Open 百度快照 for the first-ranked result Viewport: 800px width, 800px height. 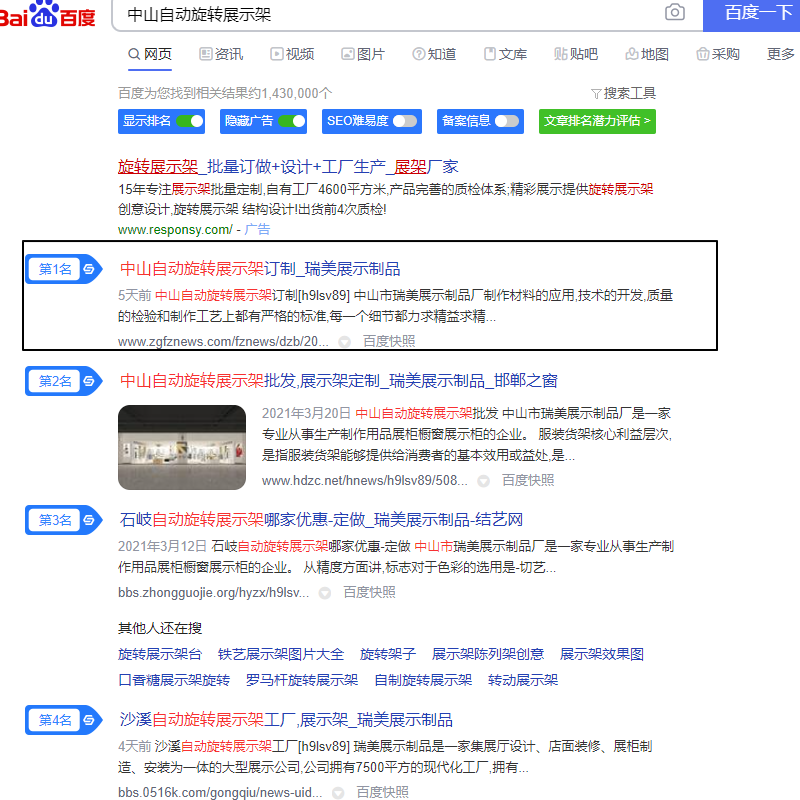point(389,341)
